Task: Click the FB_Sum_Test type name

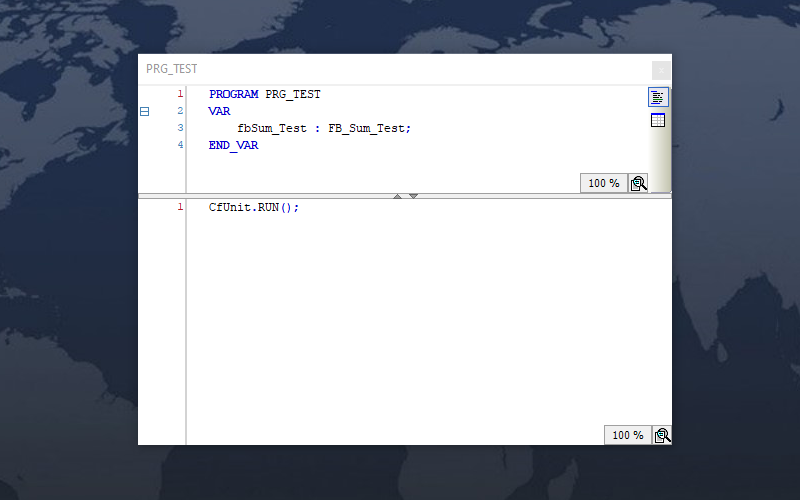Action: coord(369,128)
